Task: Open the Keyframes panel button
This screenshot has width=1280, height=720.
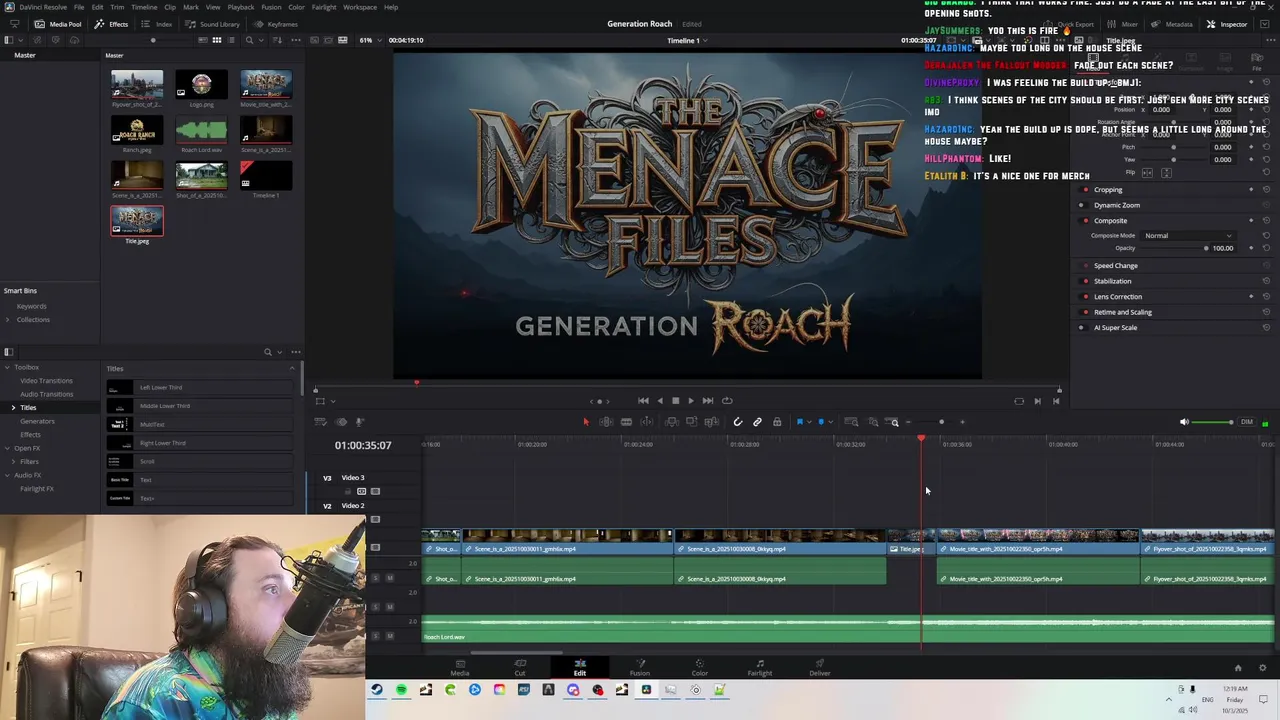Action: coord(276,24)
